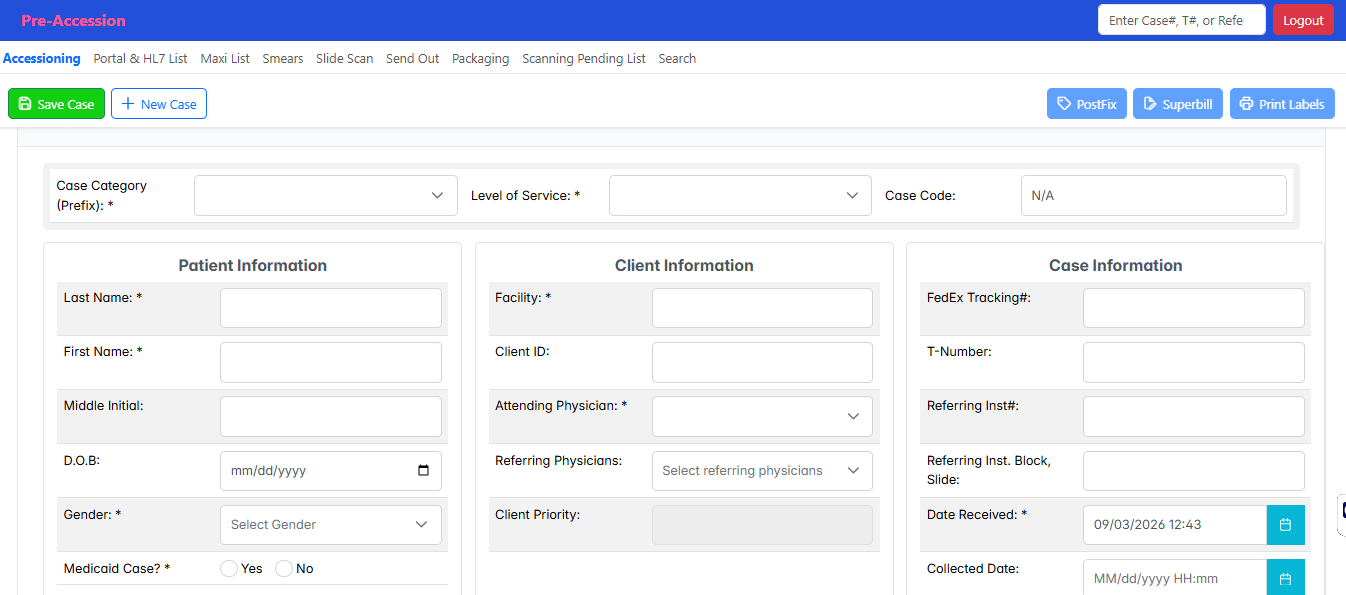Open calendar picker for Date Received
1346x595 pixels.
[1286, 525]
